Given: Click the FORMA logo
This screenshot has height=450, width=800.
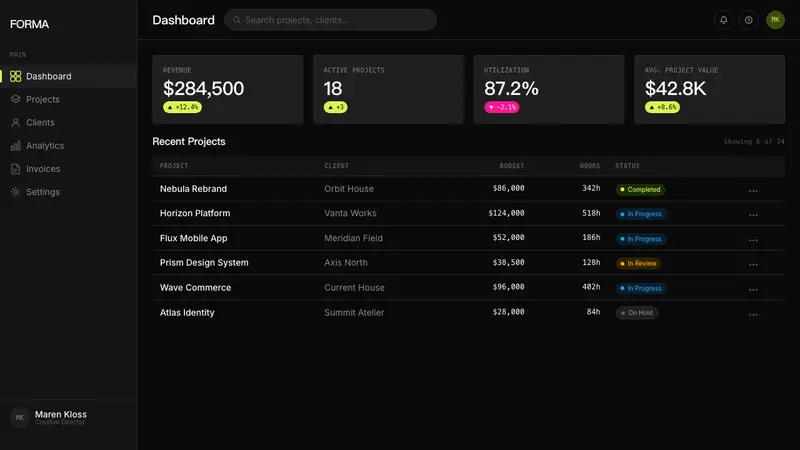Looking at the screenshot, I should (x=30, y=24).
